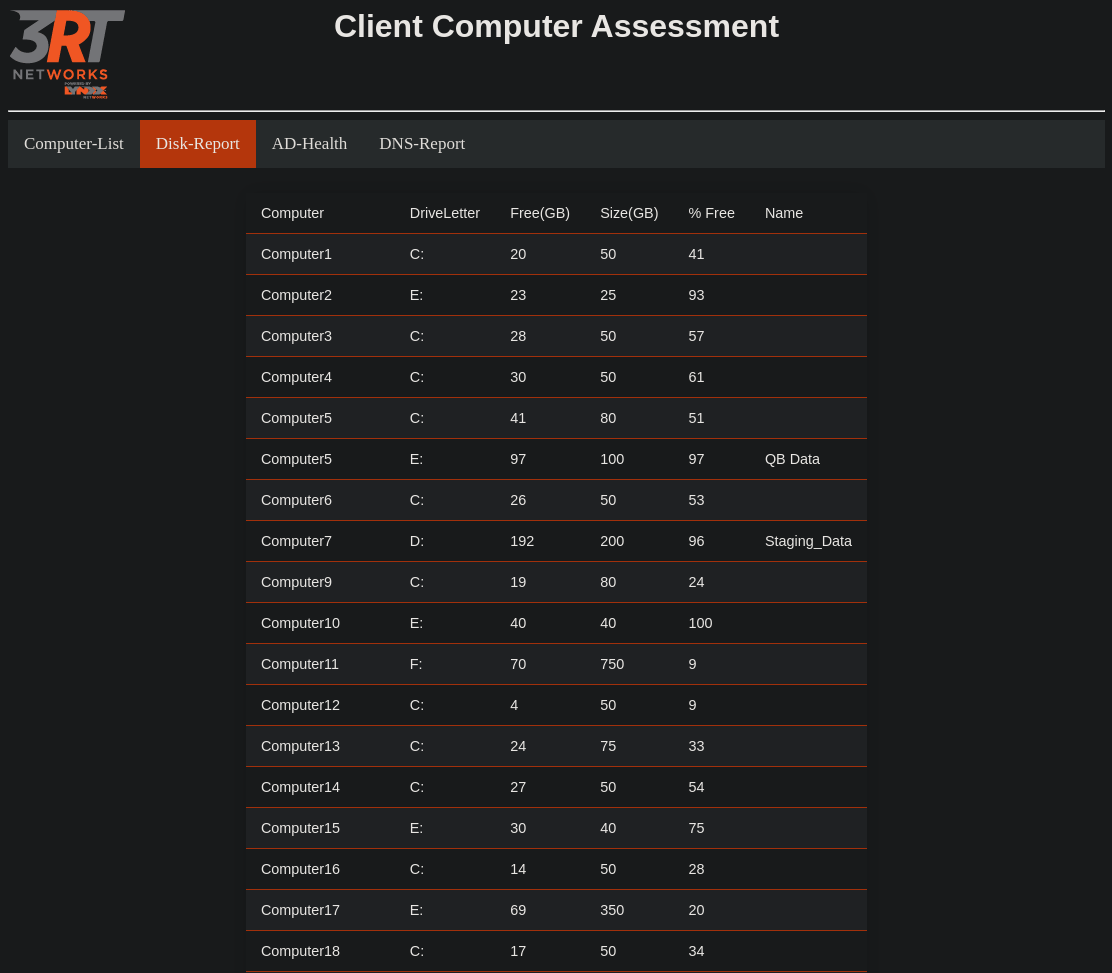This screenshot has width=1112, height=973.
Task: Click the DriveLetter column header
Action: (x=444, y=213)
